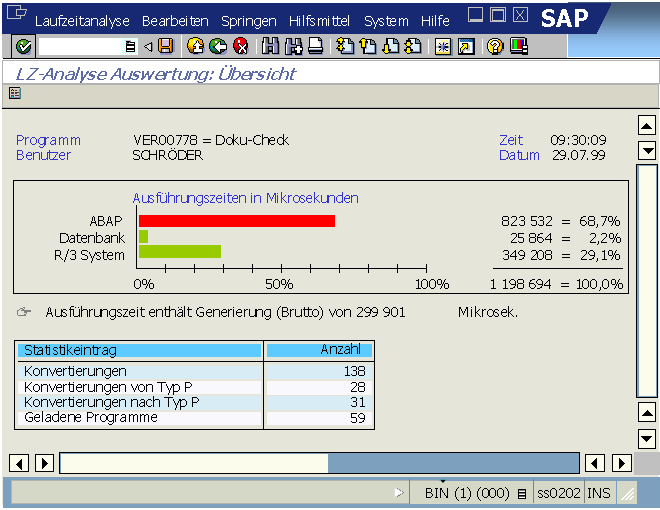Collapse command field with the triangle arrow
Viewport: 660px width, 510px height.
148,46
